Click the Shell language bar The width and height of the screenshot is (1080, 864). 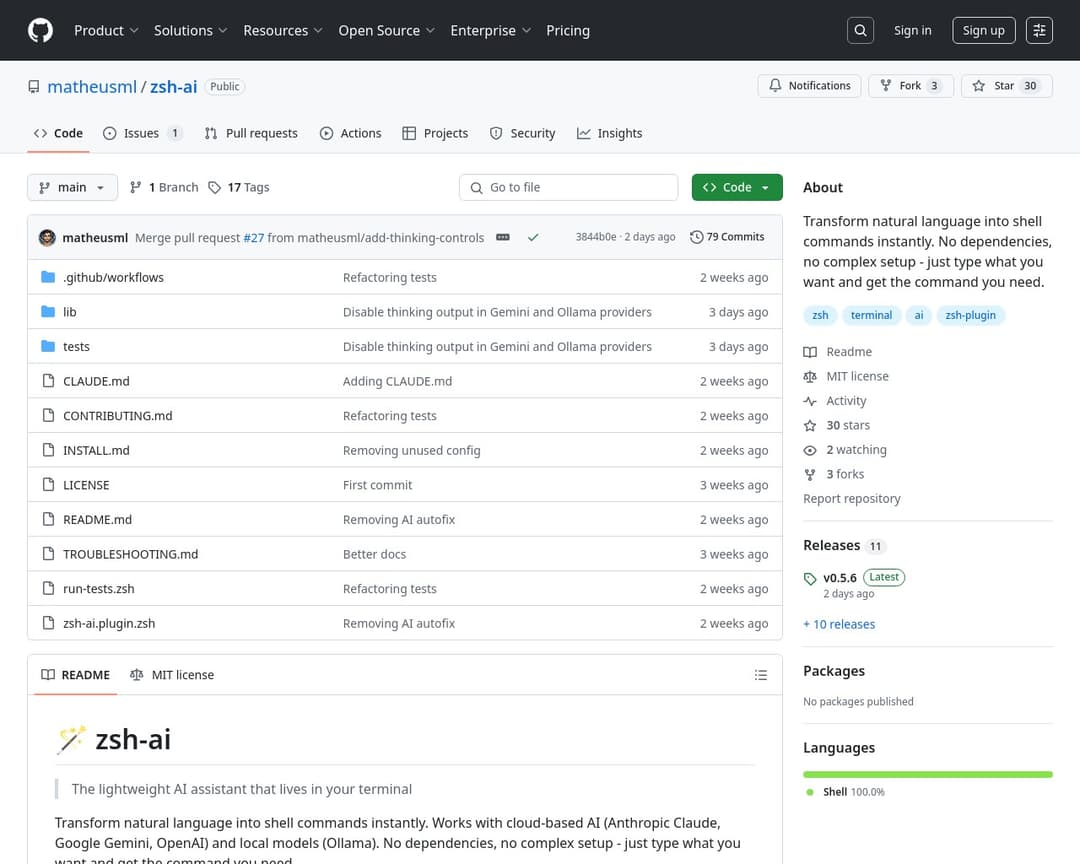click(928, 774)
